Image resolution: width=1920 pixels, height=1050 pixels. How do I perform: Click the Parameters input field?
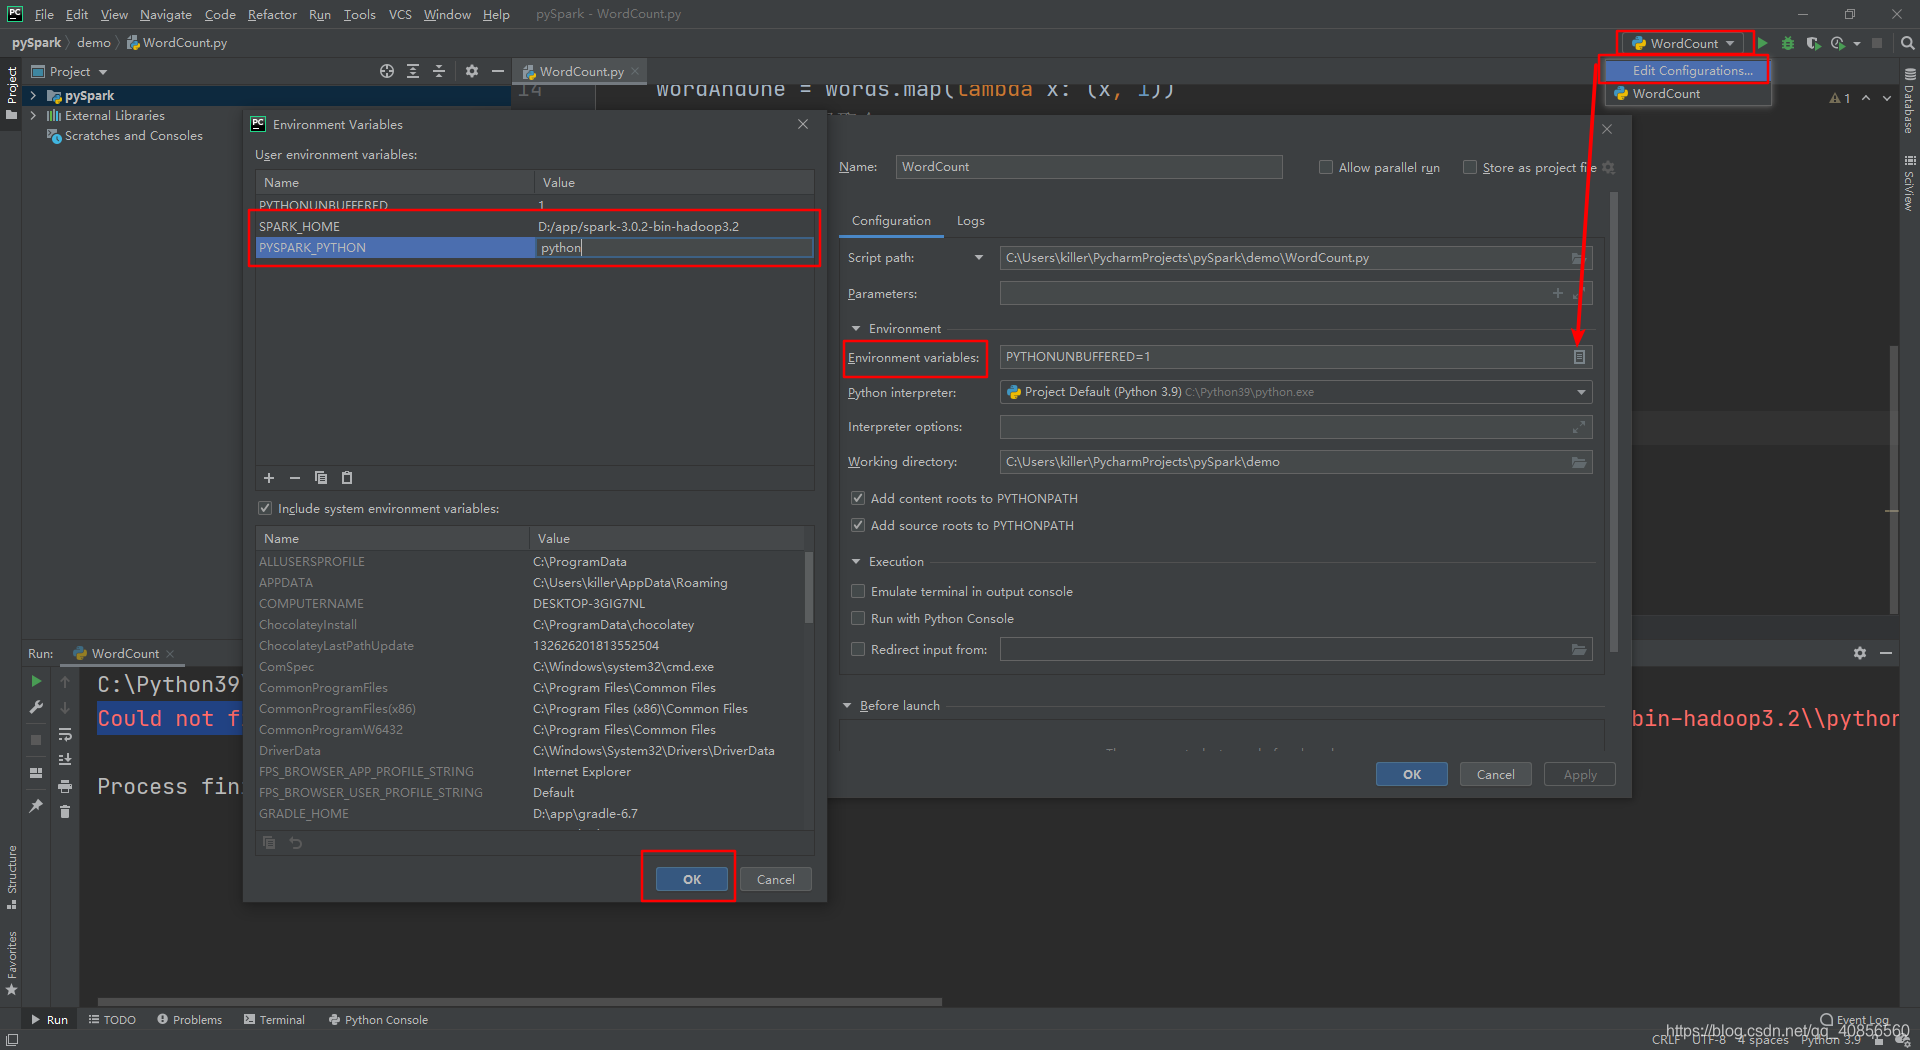(x=1296, y=293)
